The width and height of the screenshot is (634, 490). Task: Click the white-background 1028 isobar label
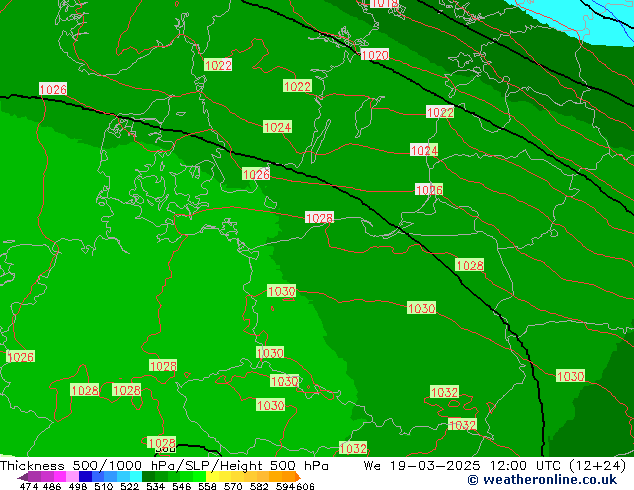point(319,218)
